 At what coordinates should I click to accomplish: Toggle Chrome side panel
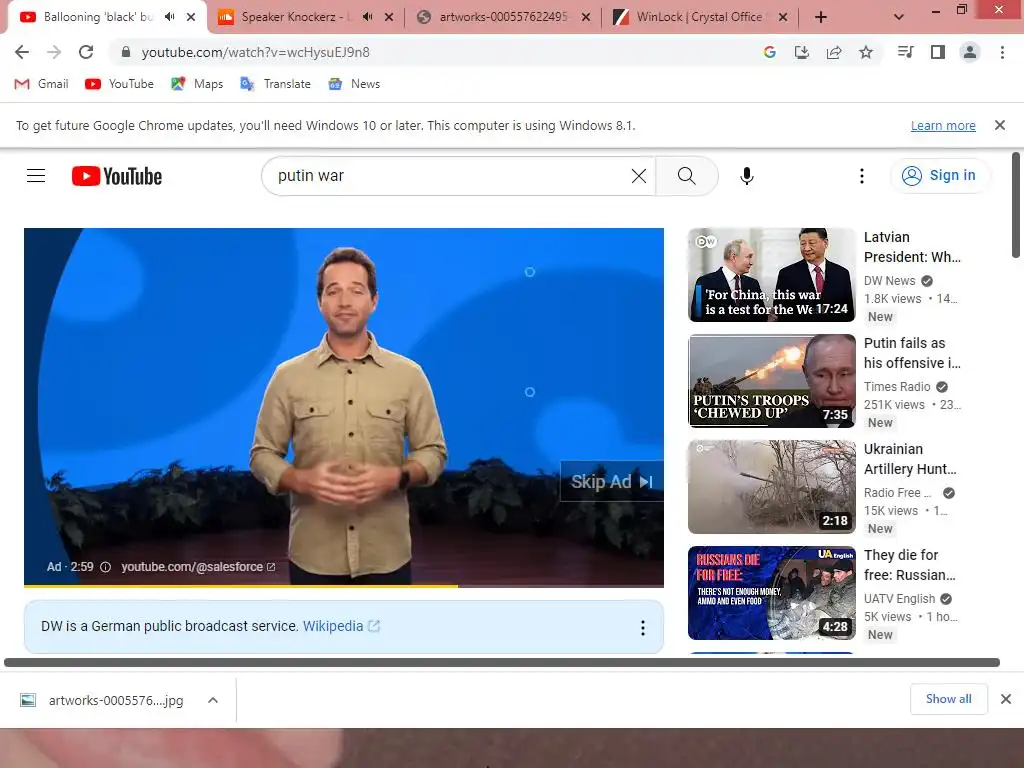(x=938, y=52)
